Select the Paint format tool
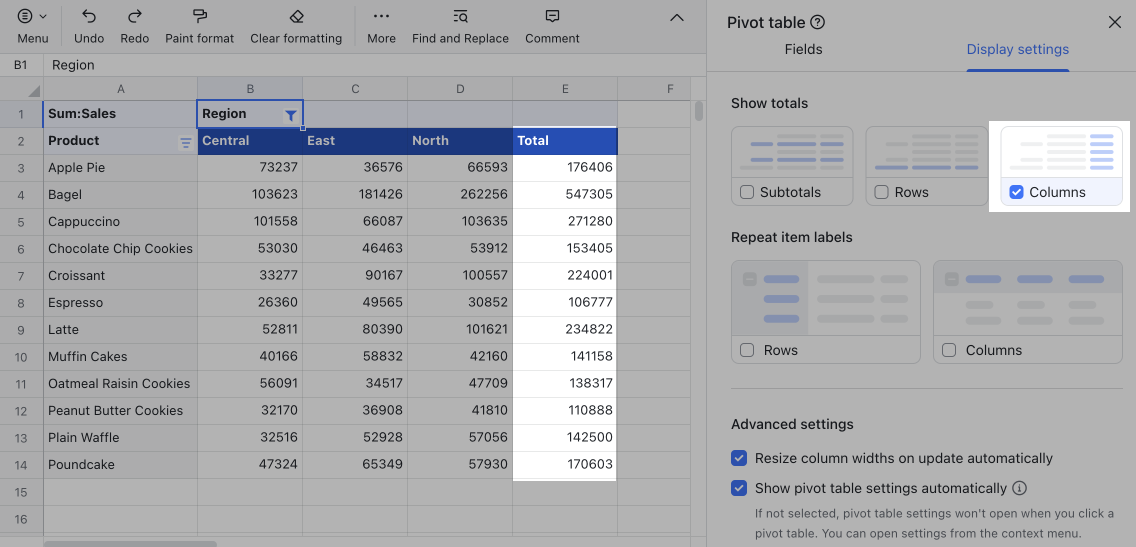The height and width of the screenshot is (547, 1136). tap(200, 17)
